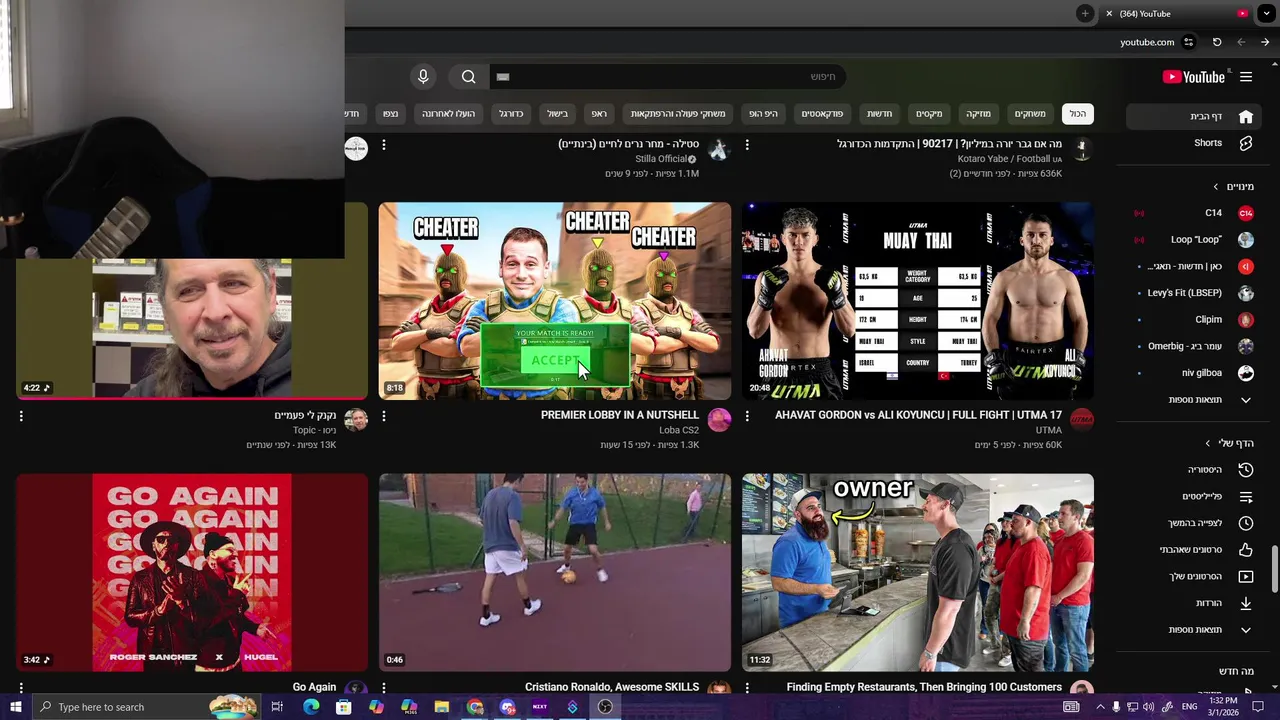Click the page vertical scrollbar thumb
This screenshot has height=720, width=1280.
1274,569
